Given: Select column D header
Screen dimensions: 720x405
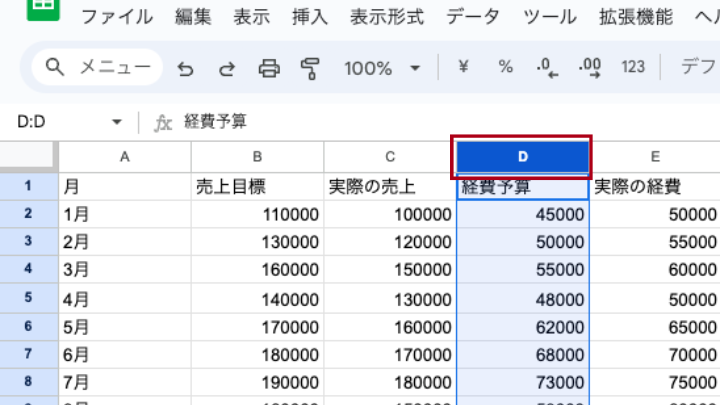Looking at the screenshot, I should coord(522,156).
